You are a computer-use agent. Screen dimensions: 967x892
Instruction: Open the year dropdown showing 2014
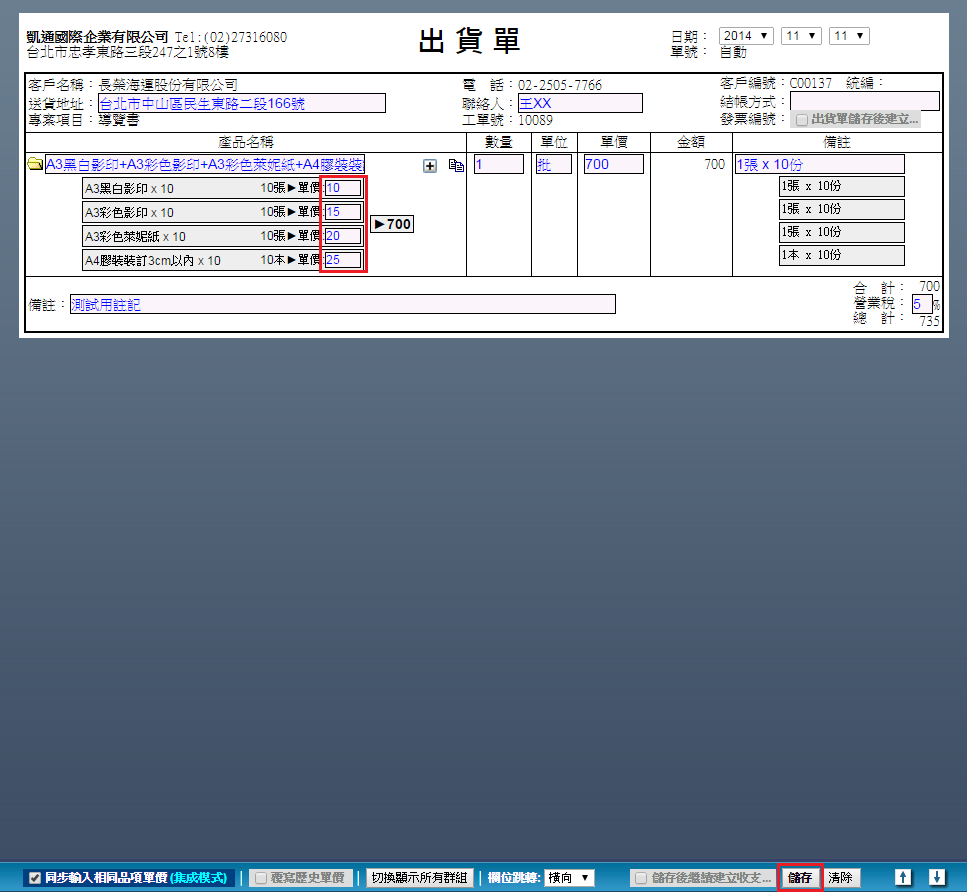point(746,36)
